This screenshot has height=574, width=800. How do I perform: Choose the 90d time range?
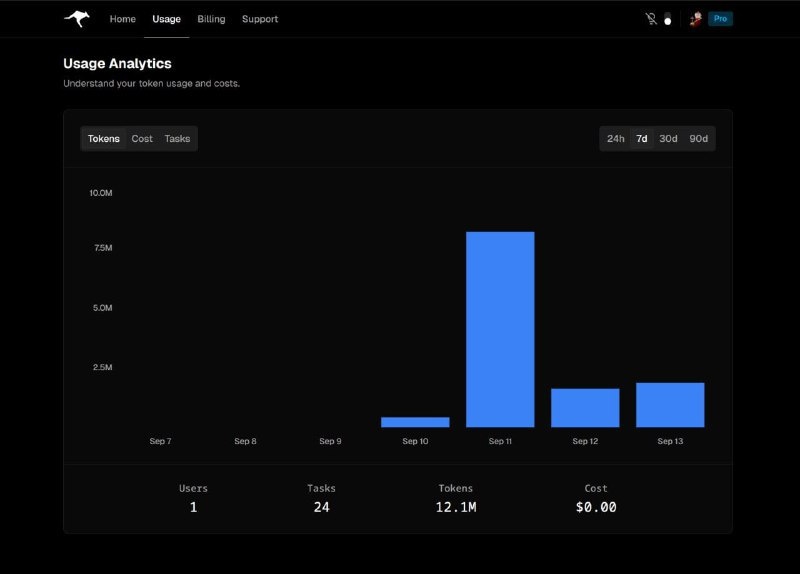pos(698,139)
